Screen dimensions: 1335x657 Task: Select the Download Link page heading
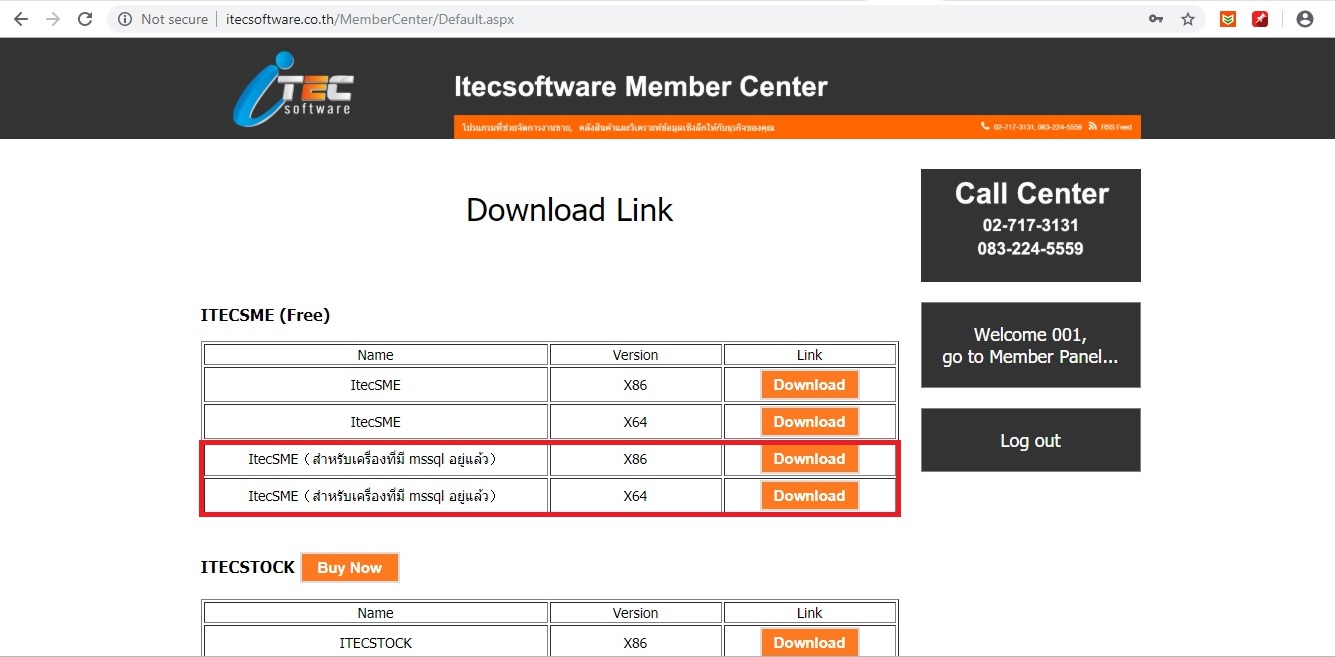tap(570, 210)
